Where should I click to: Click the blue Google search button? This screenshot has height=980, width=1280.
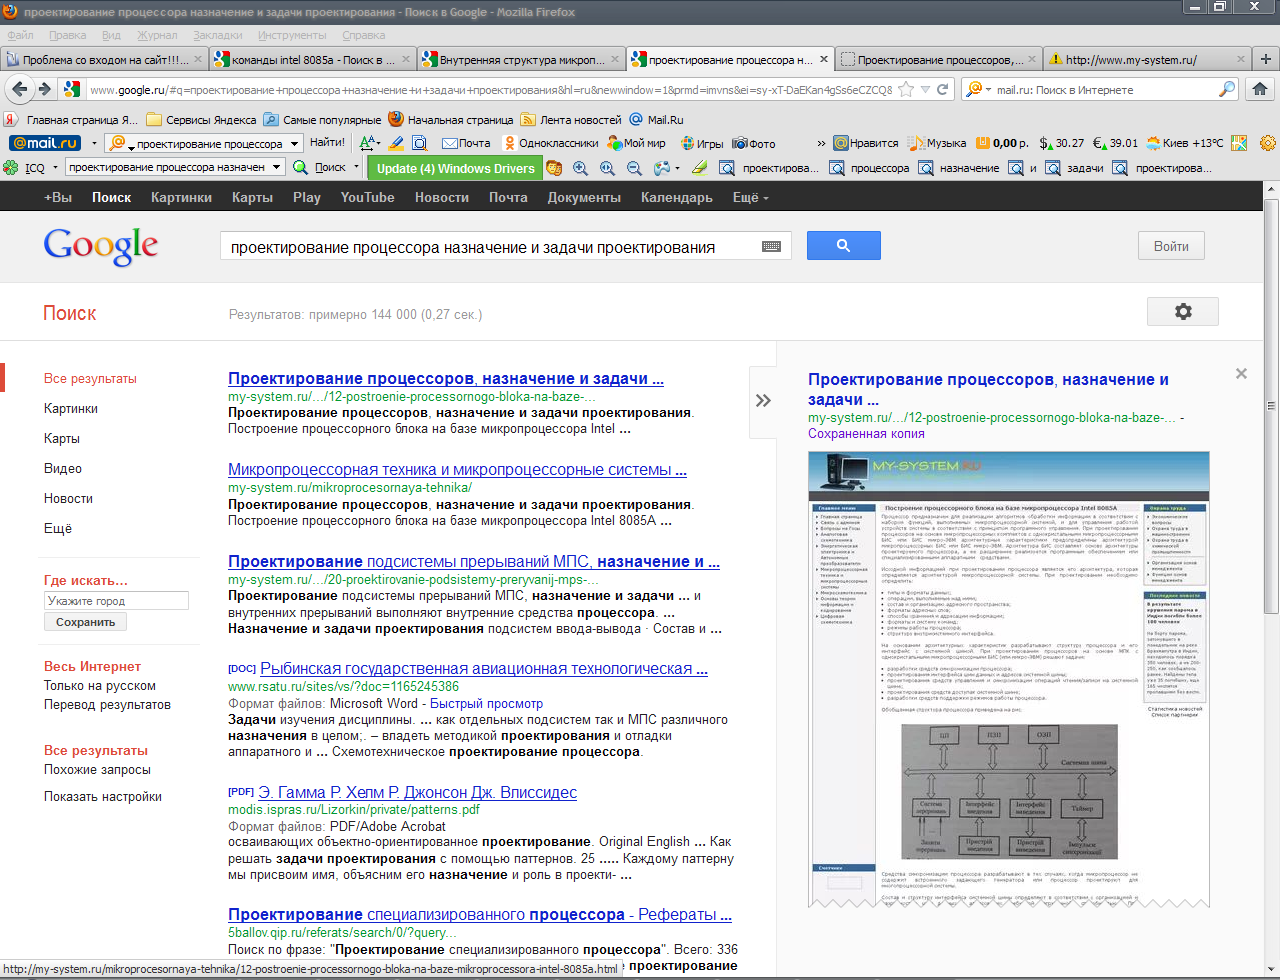(843, 245)
